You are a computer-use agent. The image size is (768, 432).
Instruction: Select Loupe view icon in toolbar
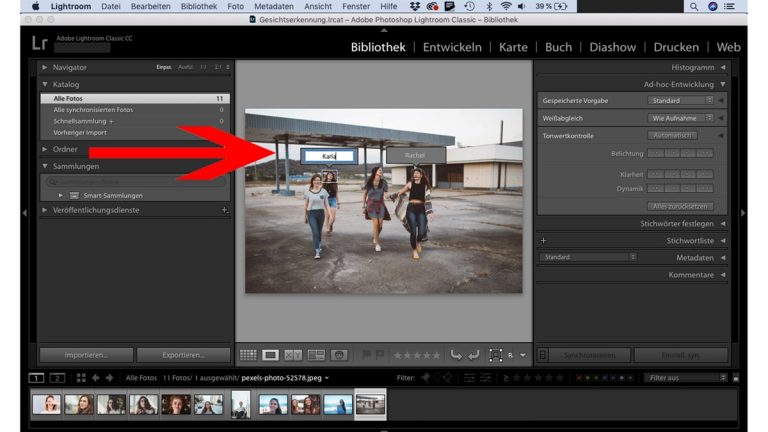tap(271, 354)
